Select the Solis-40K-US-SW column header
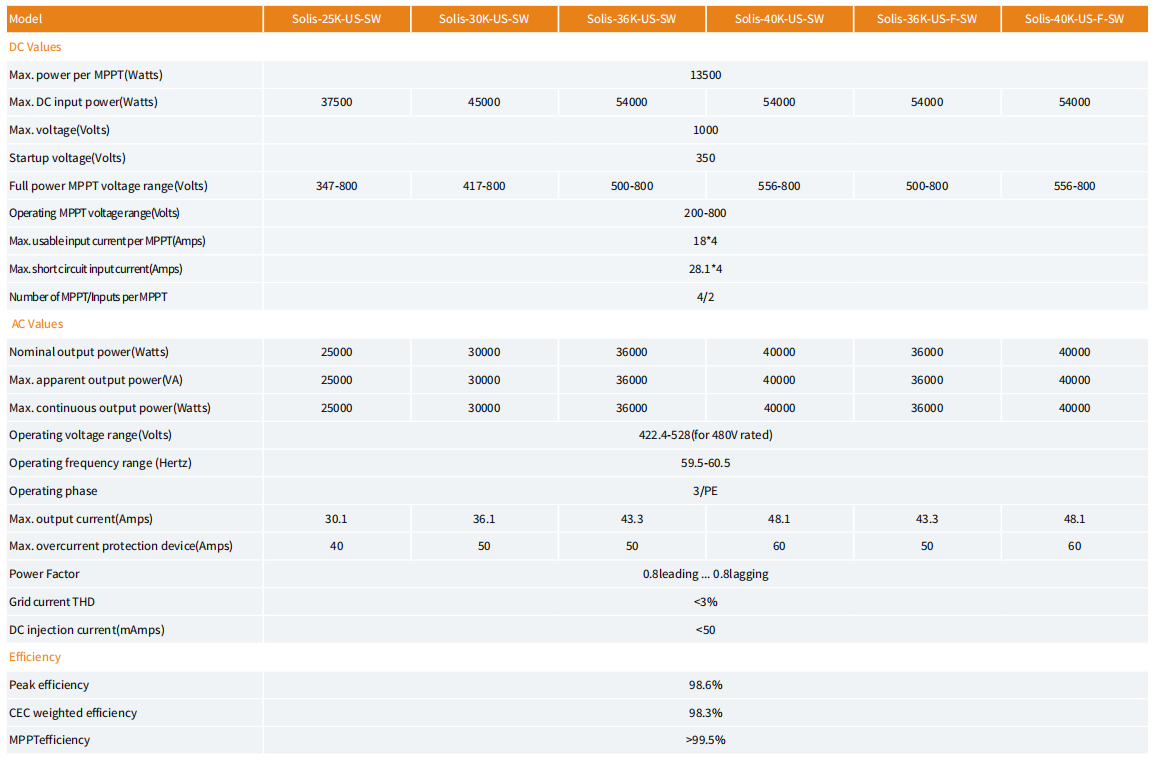The height and width of the screenshot is (760, 1160). 779,19
